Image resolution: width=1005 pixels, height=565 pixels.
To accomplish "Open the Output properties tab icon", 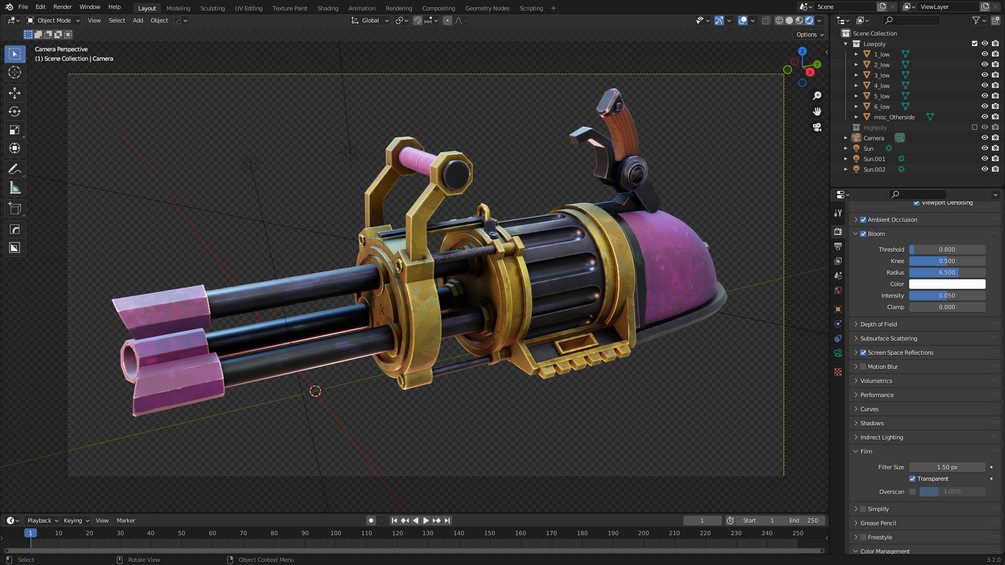I will (838, 246).
